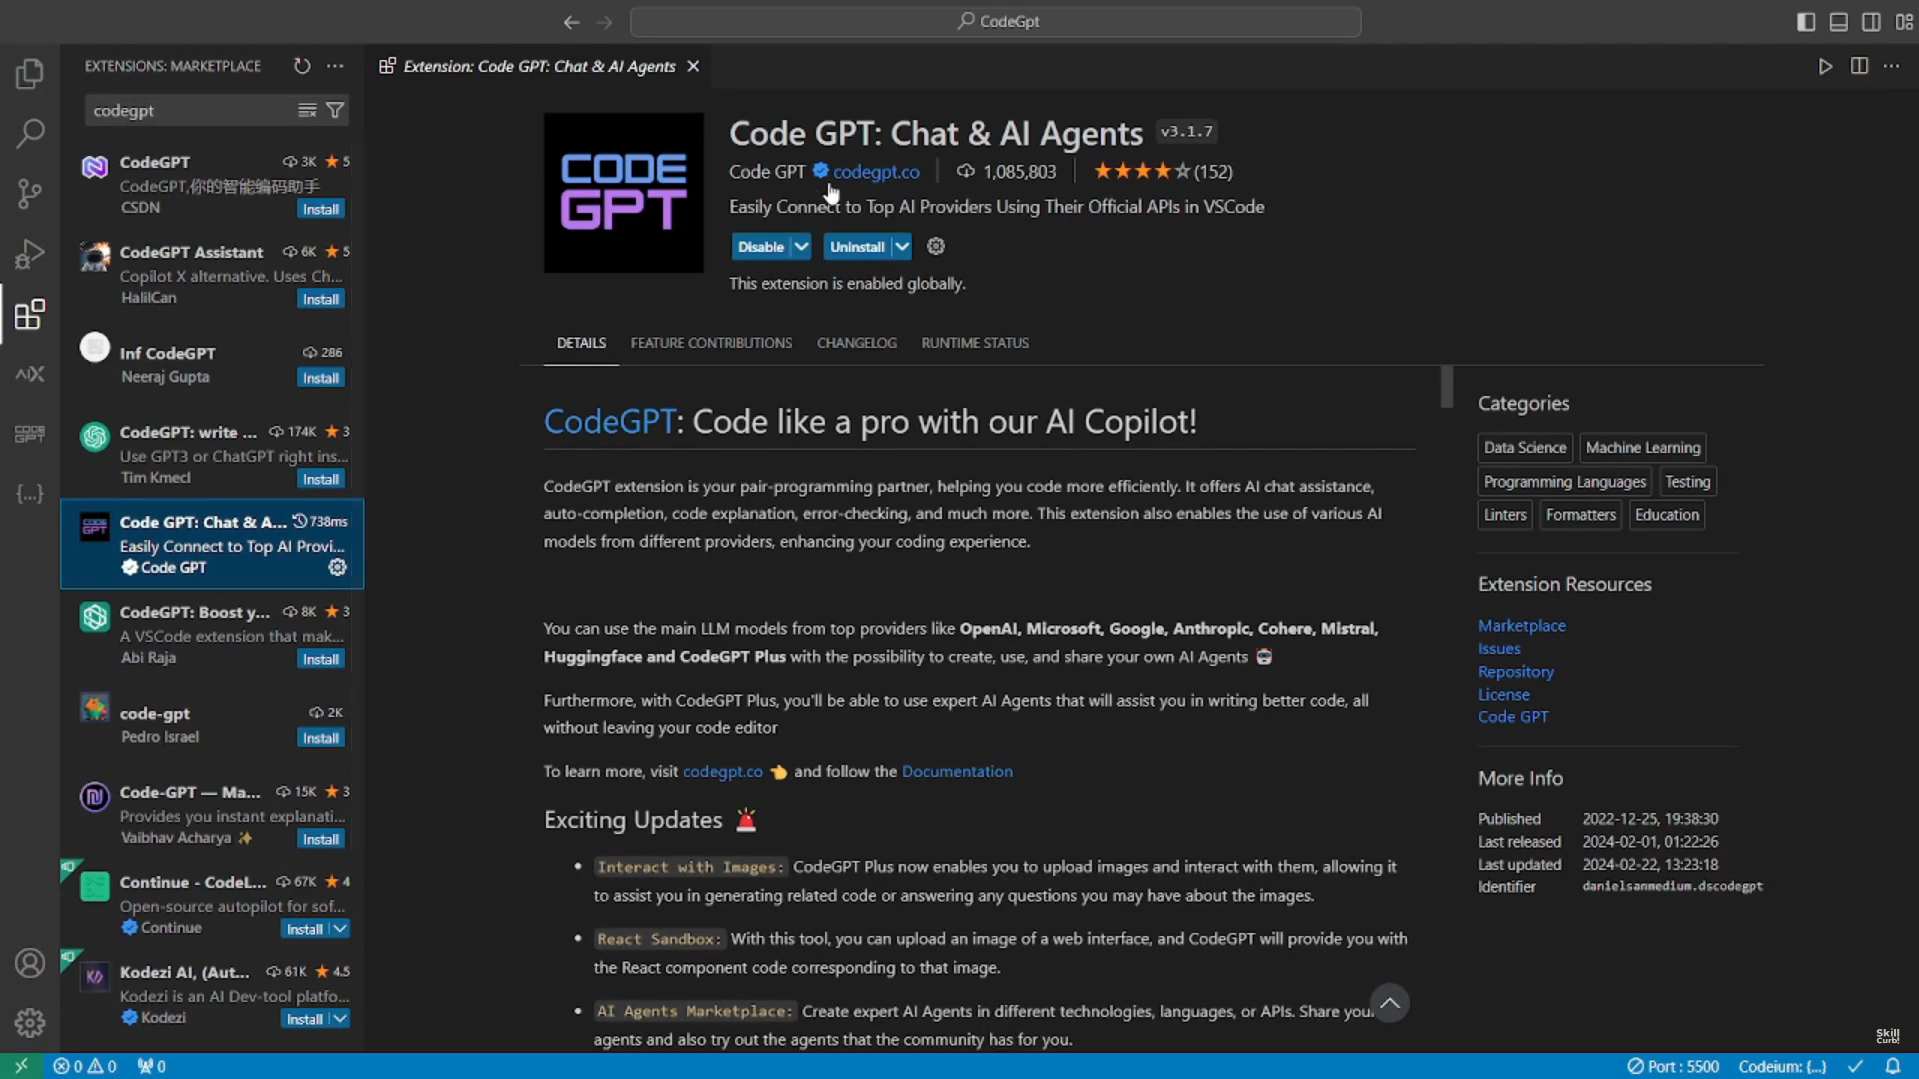Open settings gear beside Uninstall button
1919x1079 pixels.
pos(936,246)
